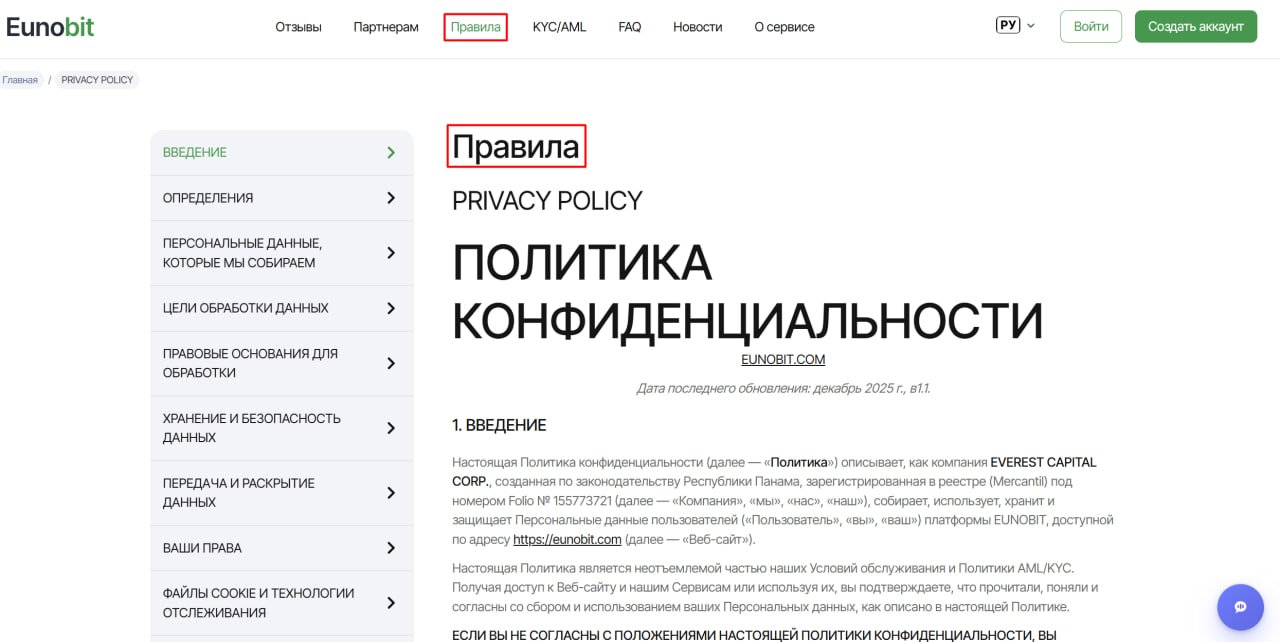Expand the ФАЙЛЫ COOKIE section chevron
1280x642 pixels.
point(391,603)
